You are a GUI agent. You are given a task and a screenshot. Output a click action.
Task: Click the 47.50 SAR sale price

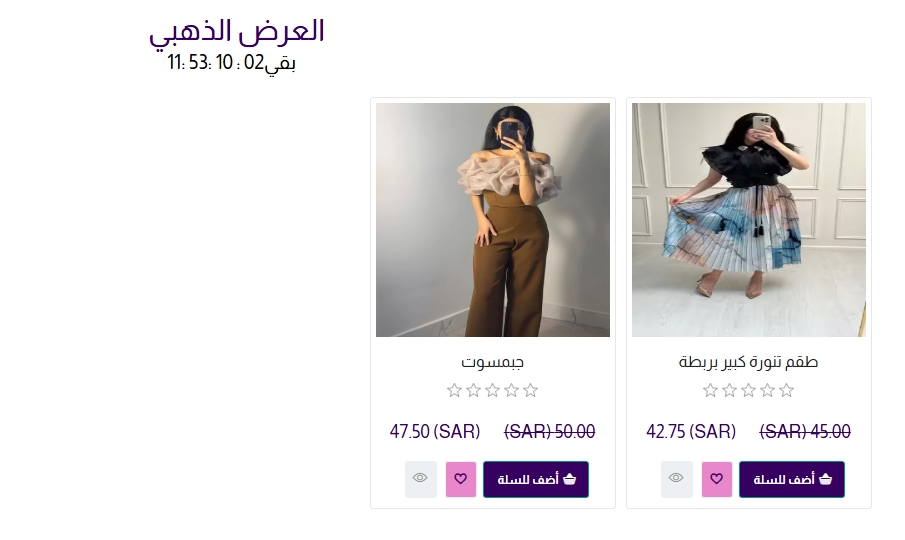[435, 432]
